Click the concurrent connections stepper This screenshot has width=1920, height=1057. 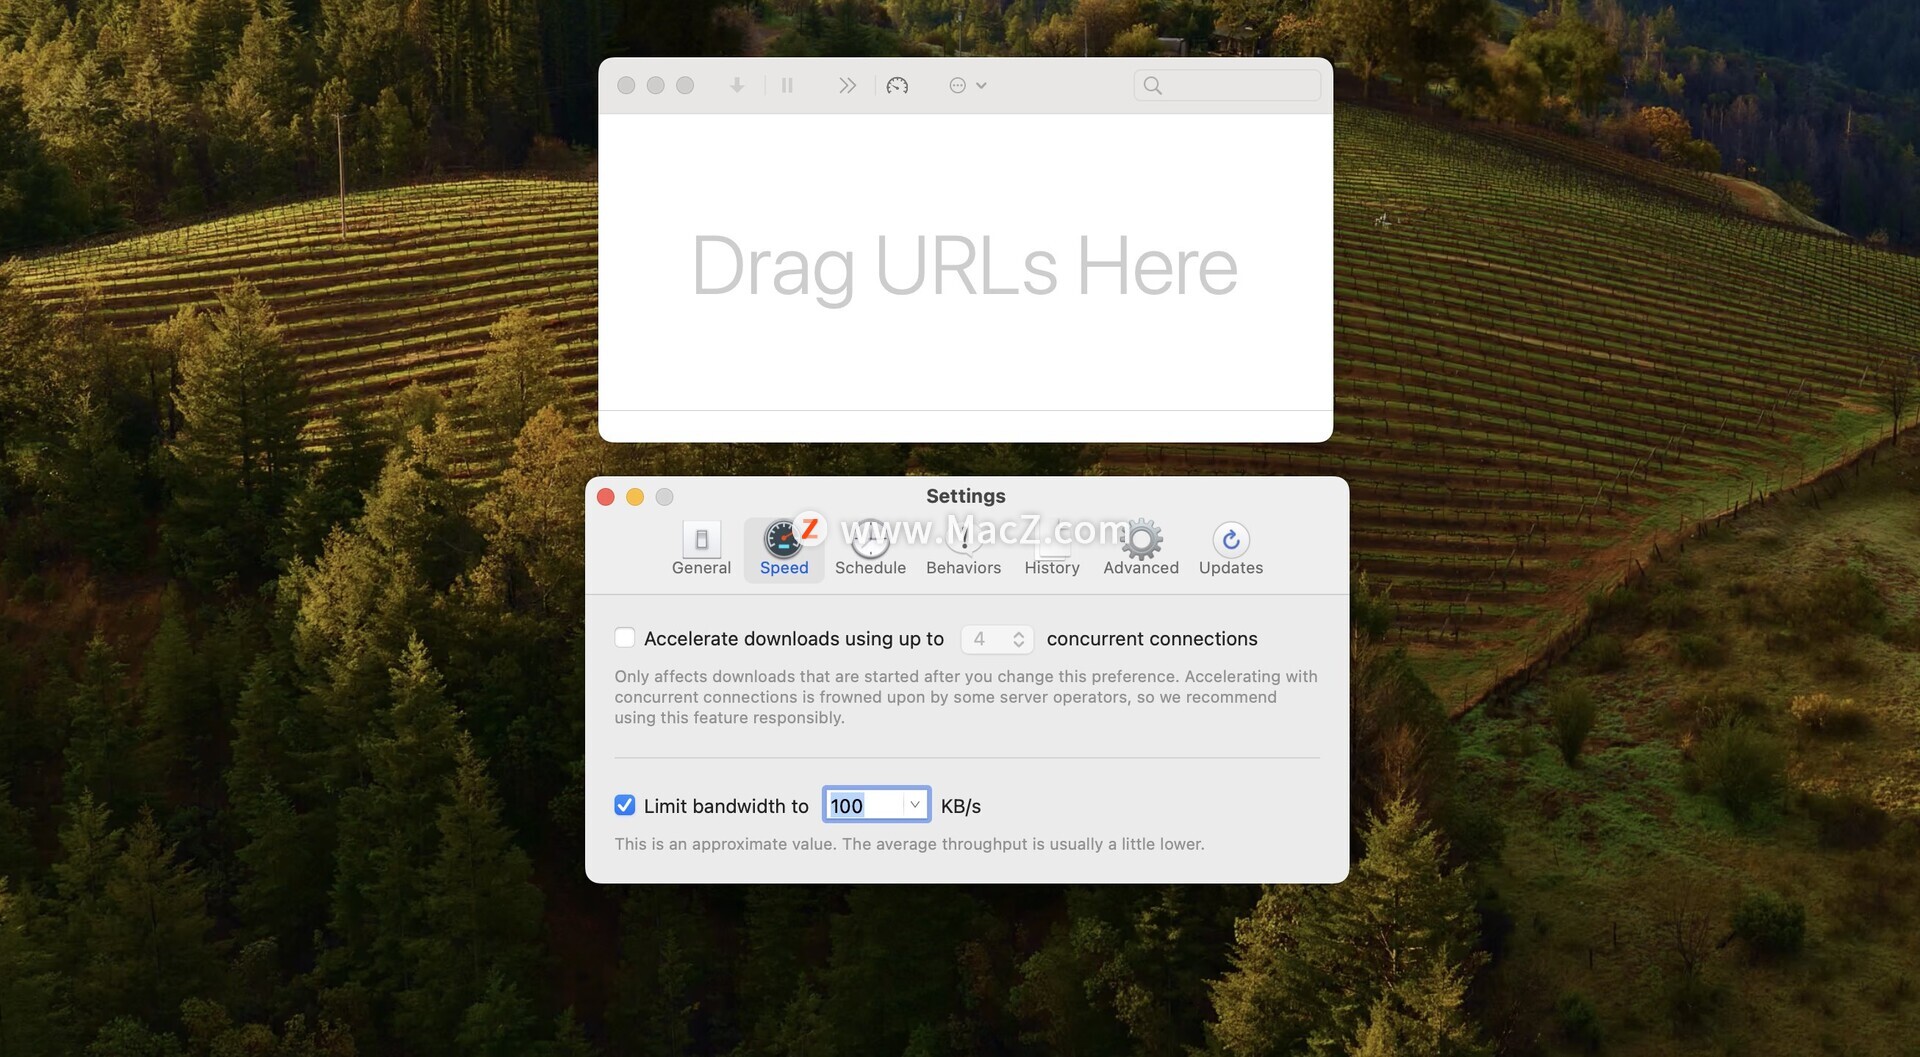point(1018,639)
